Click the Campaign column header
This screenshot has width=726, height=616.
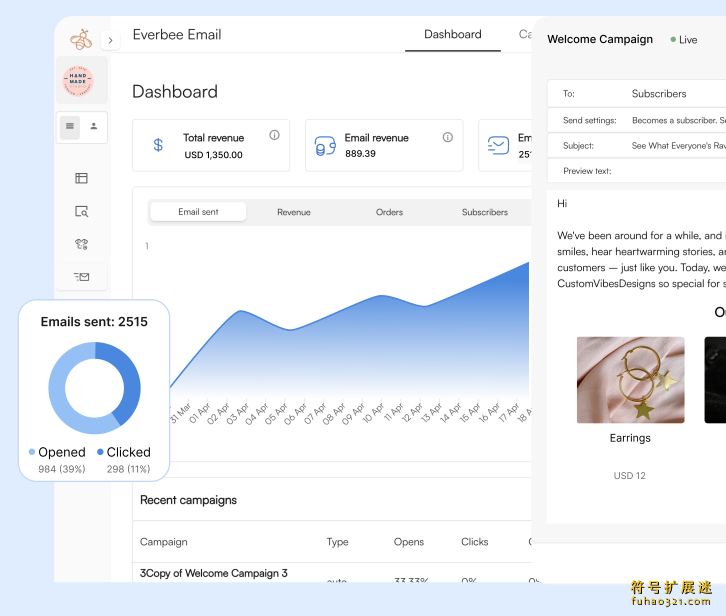pos(163,542)
